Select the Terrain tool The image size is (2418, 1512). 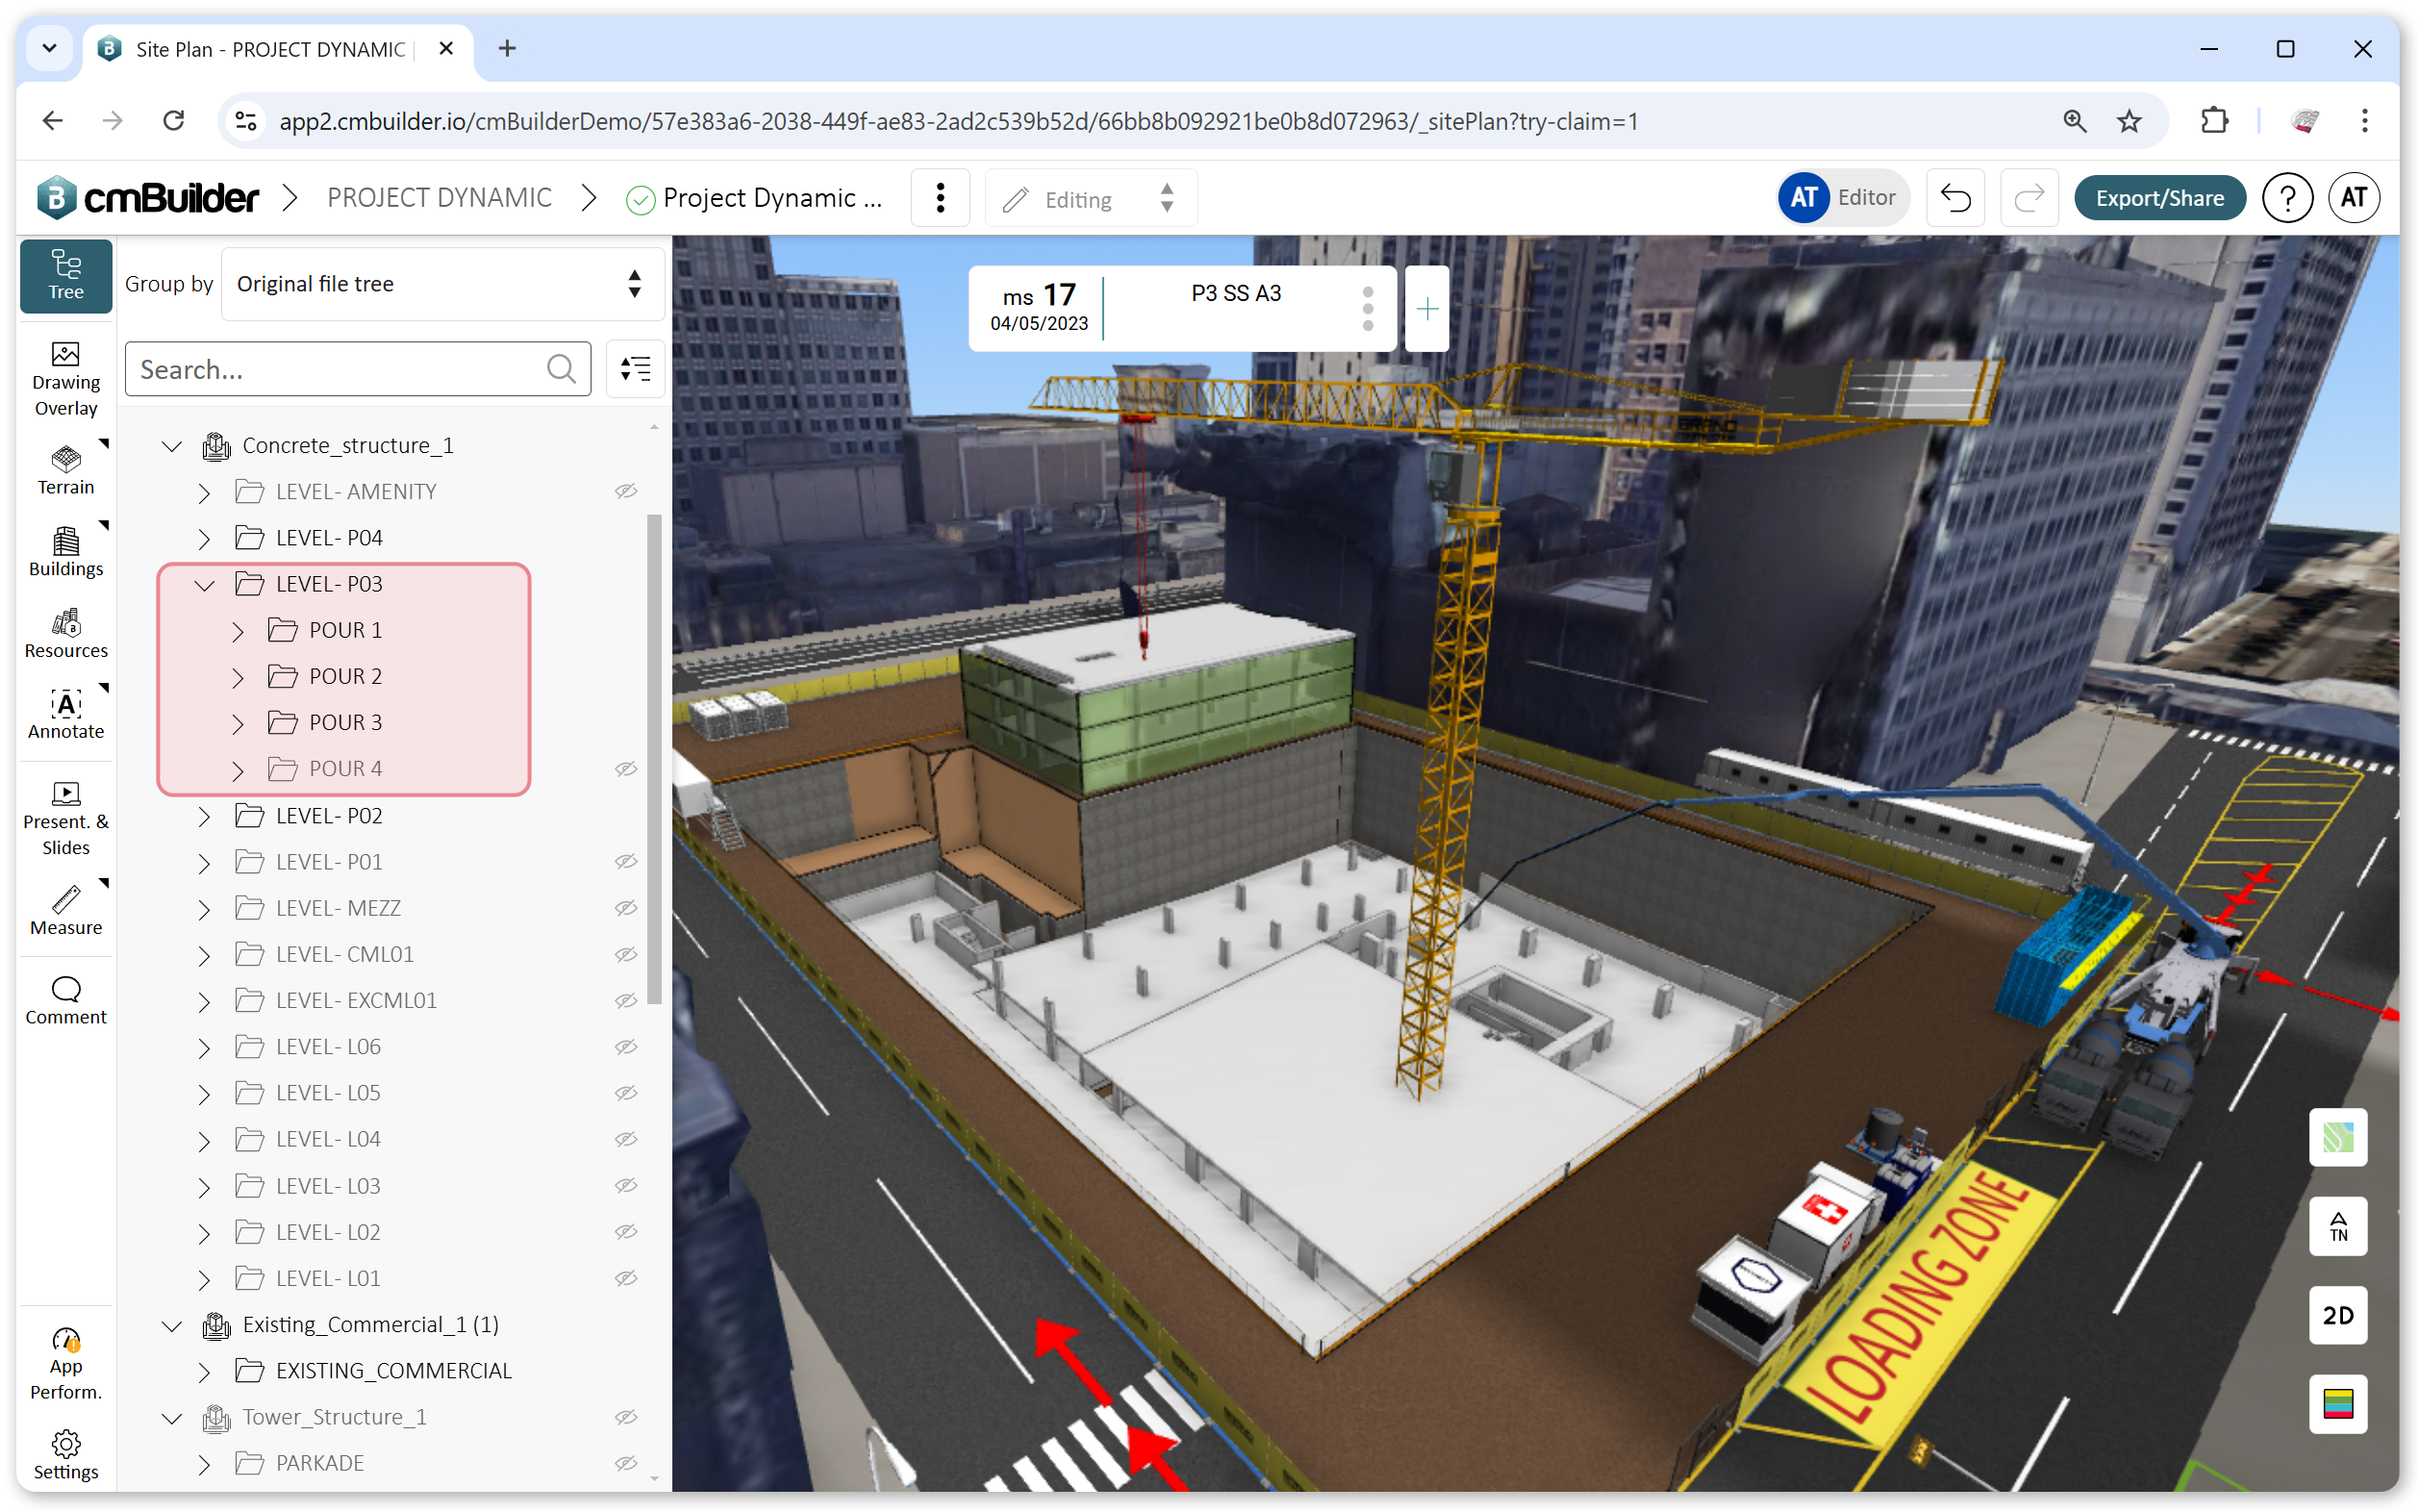(66, 470)
